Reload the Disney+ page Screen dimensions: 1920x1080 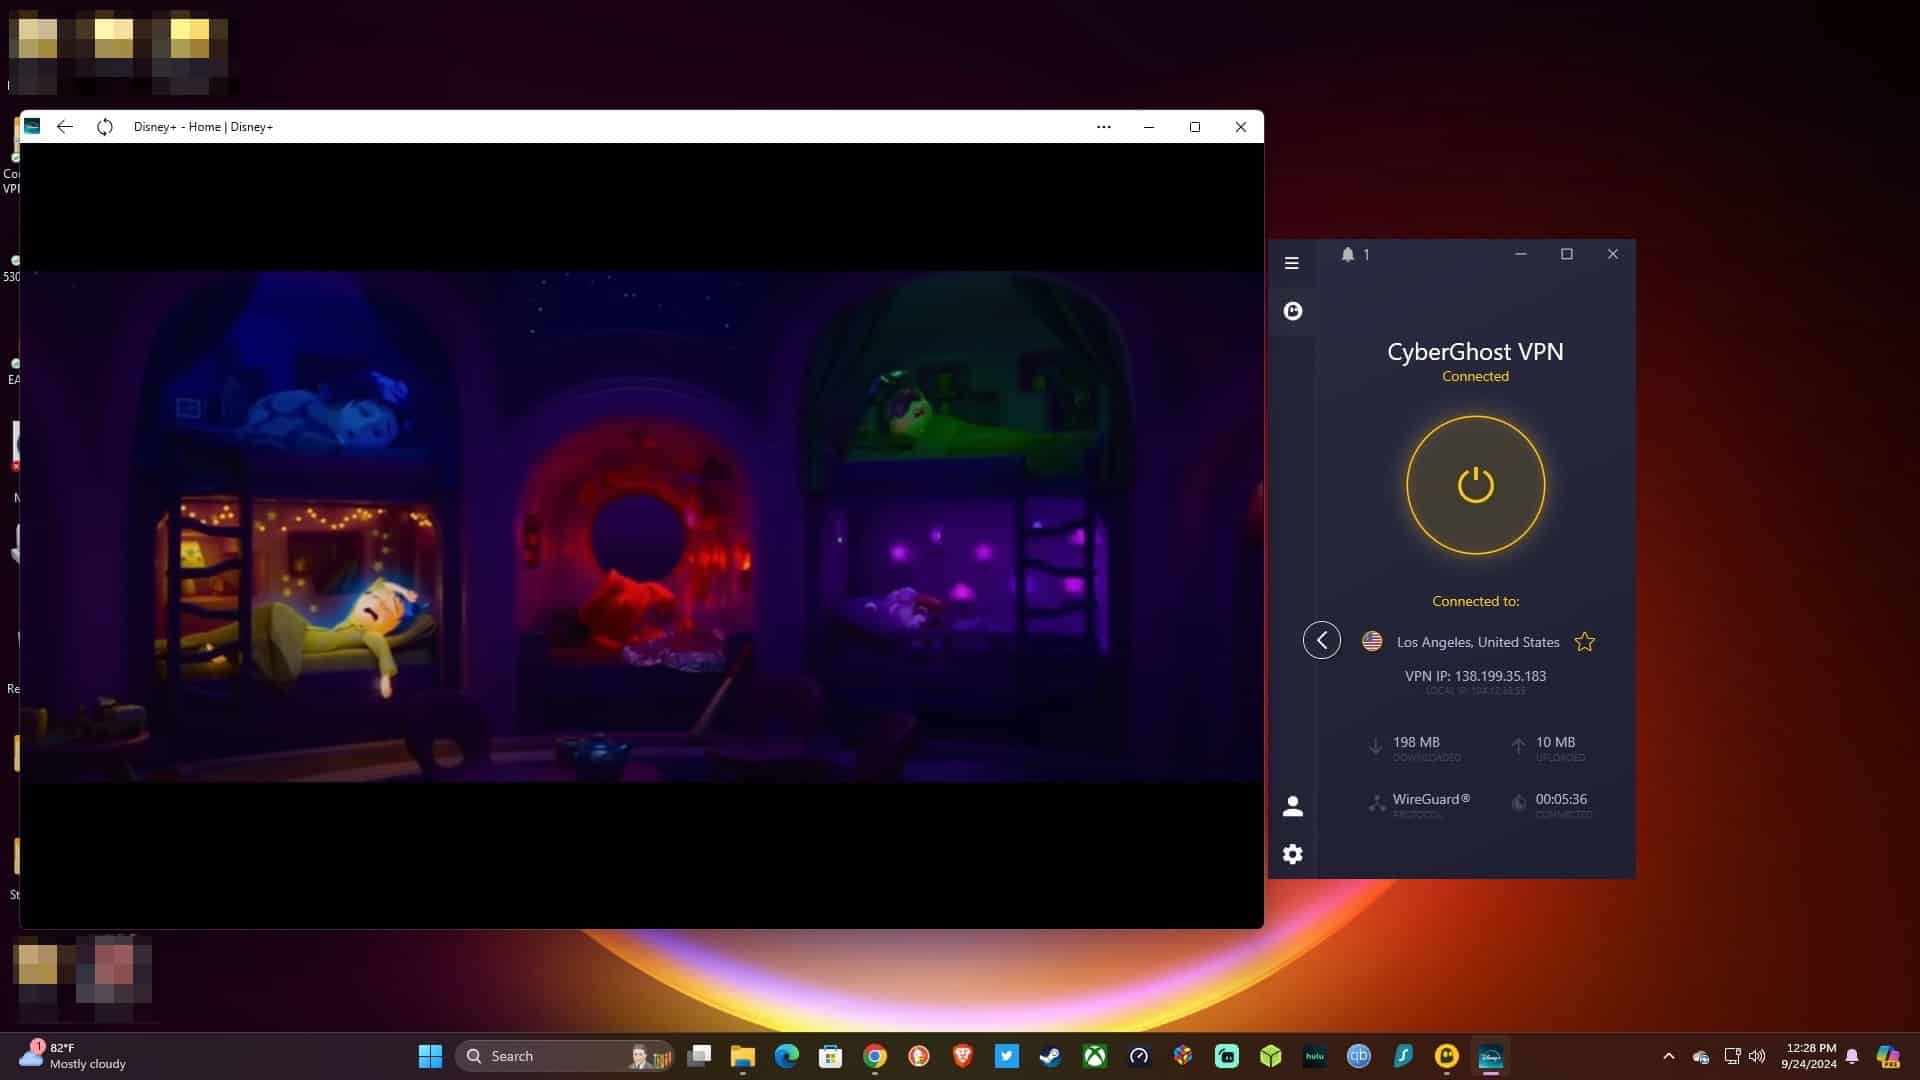pos(104,127)
